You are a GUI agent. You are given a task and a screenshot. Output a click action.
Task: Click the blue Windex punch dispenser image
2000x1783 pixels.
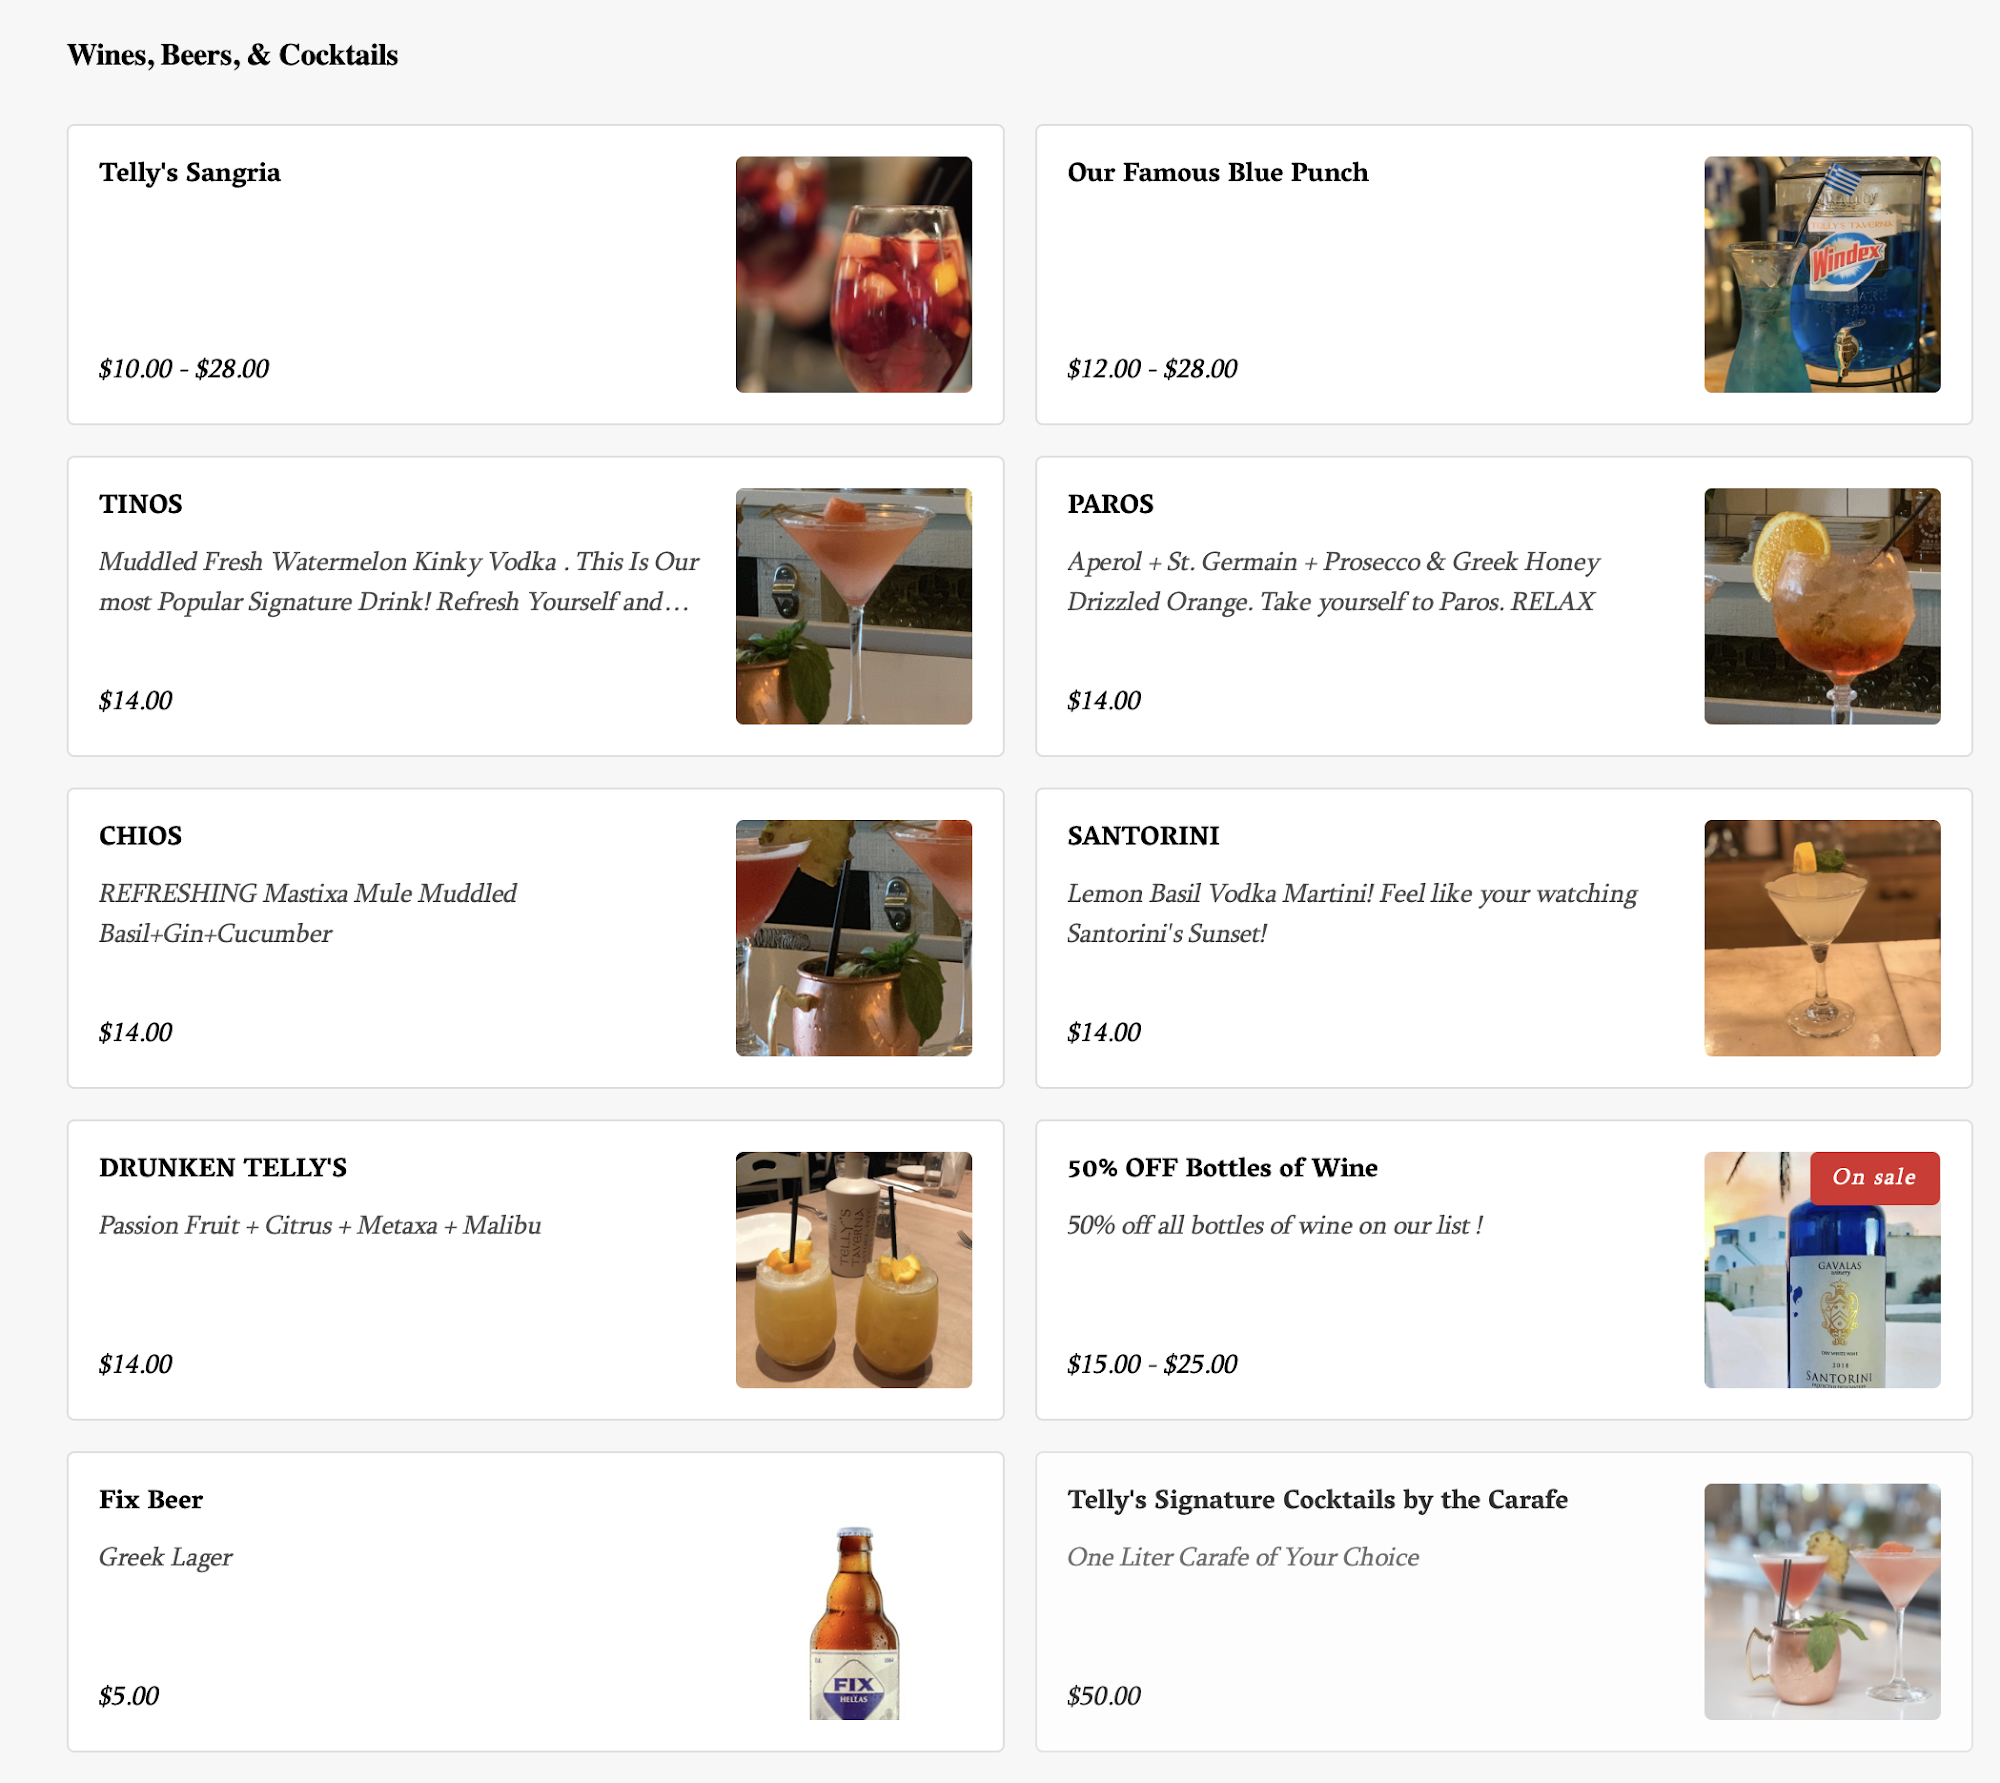pos(1822,274)
